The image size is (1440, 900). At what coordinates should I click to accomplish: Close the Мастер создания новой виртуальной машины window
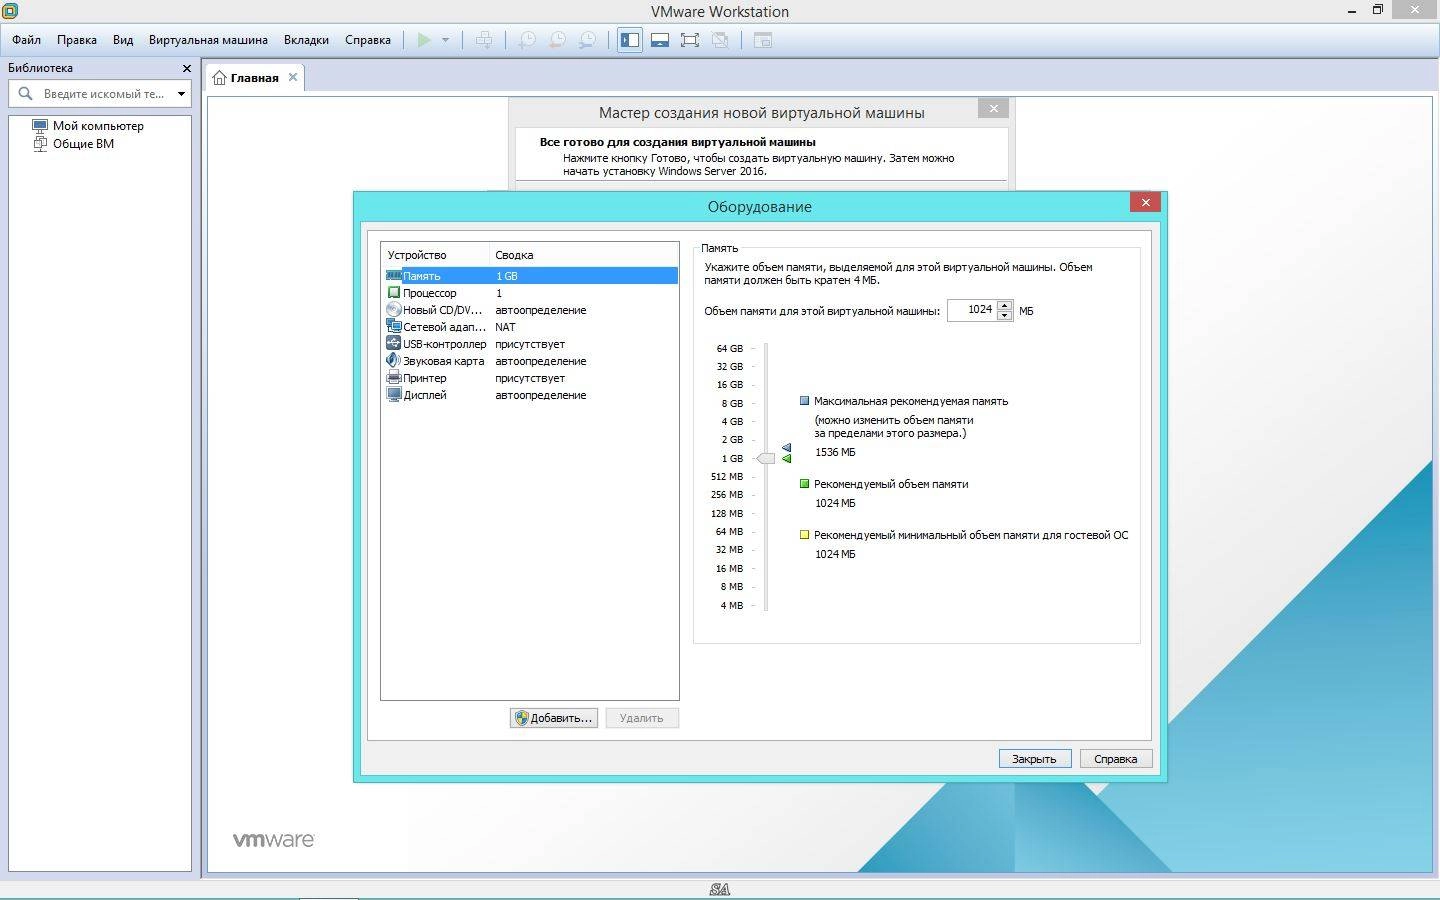click(993, 108)
